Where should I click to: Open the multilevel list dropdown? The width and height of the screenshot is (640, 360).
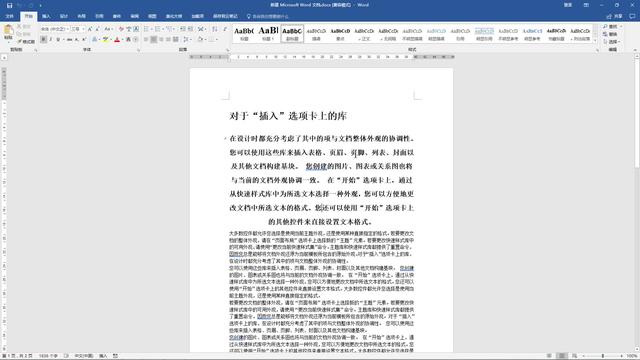click(x=174, y=29)
